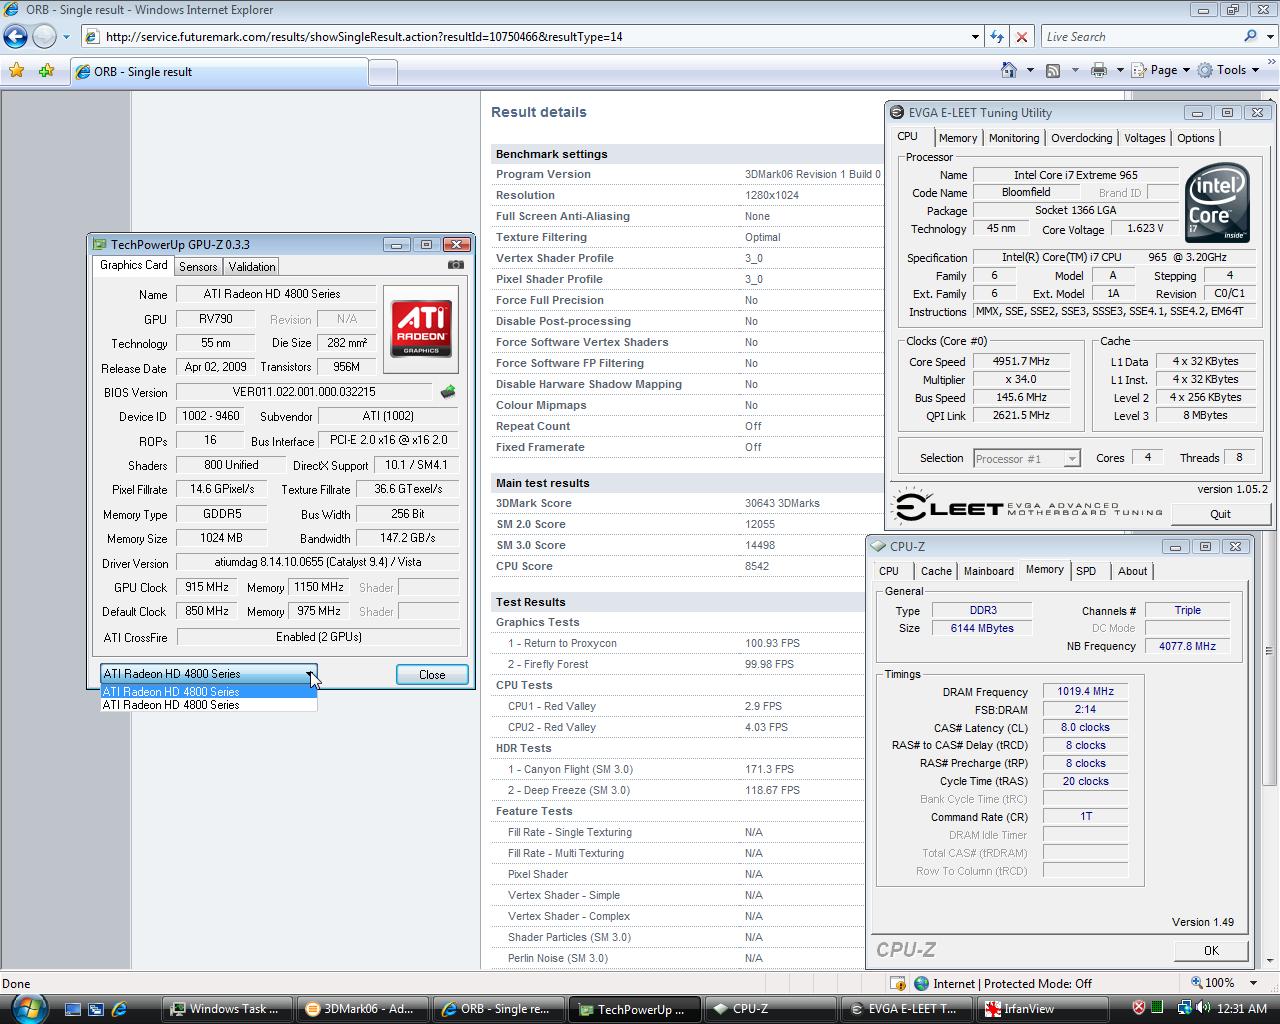1280x1024 pixels.
Task: Click the Internet zone globe in status bar
Action: click(x=922, y=983)
